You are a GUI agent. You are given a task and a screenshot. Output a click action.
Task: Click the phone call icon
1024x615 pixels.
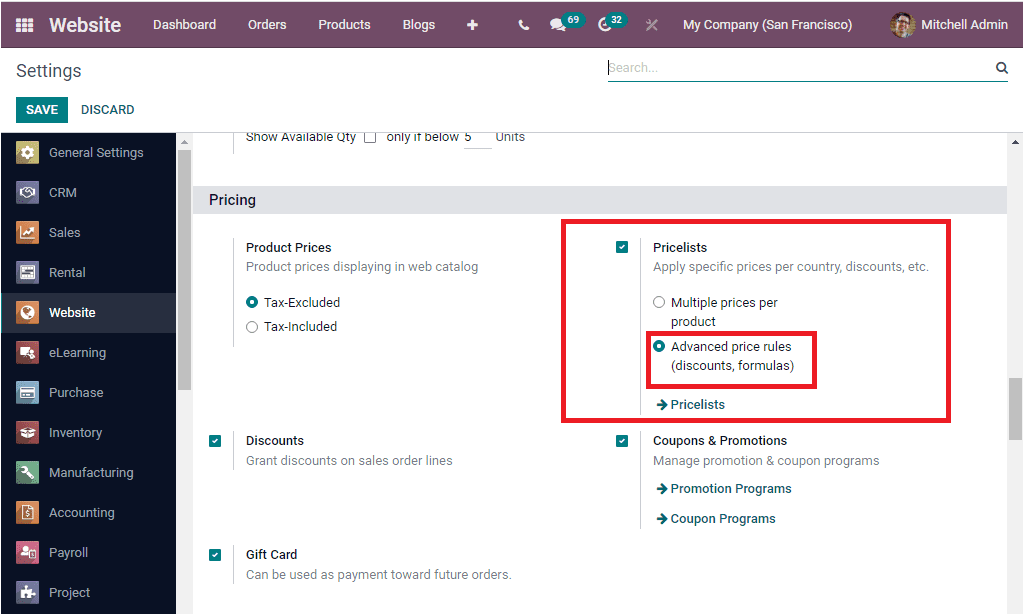point(522,25)
